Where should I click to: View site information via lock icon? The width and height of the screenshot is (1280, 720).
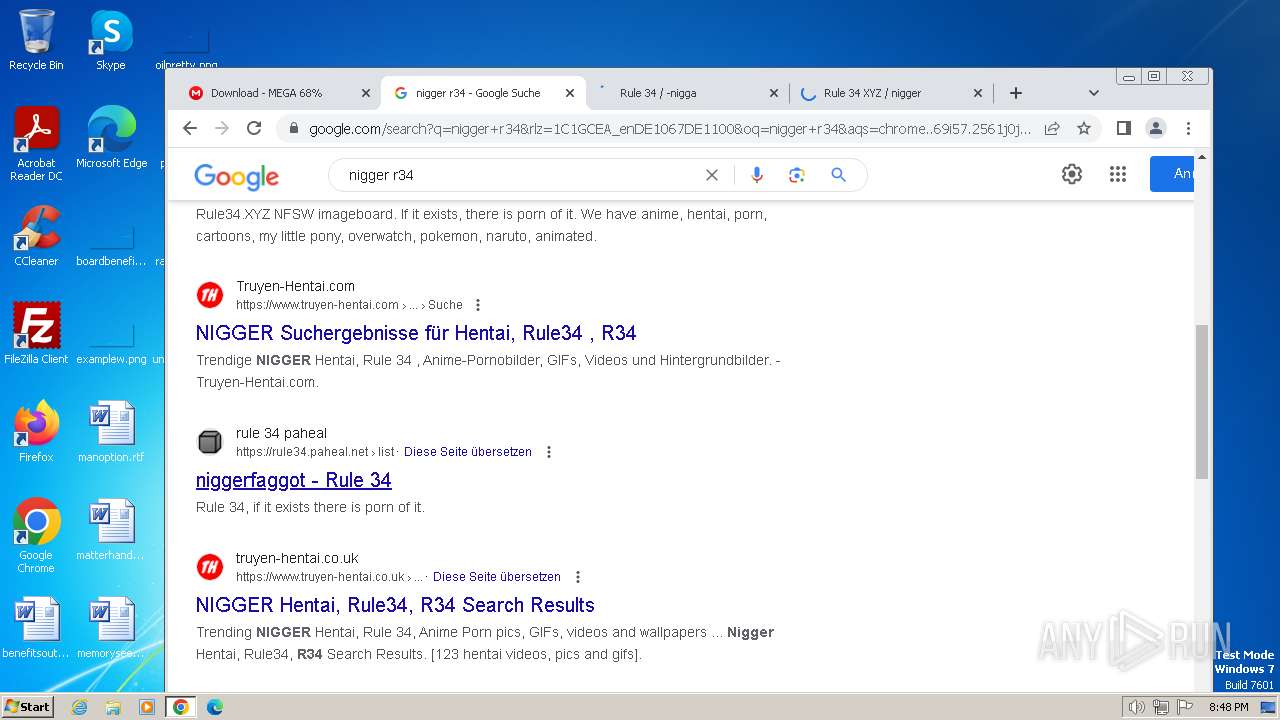[293, 129]
